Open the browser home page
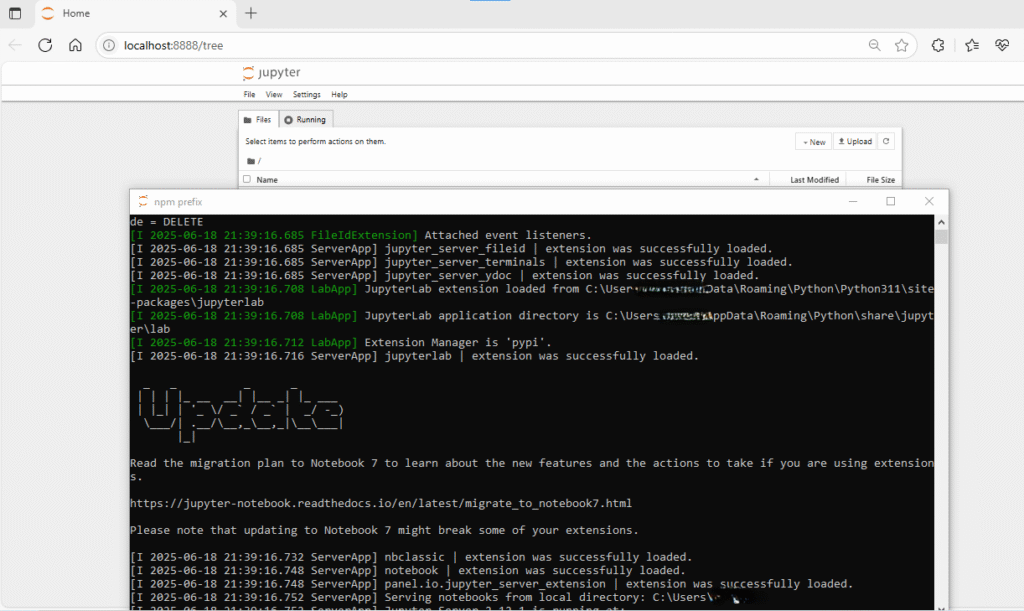The height and width of the screenshot is (611, 1024). (75, 45)
